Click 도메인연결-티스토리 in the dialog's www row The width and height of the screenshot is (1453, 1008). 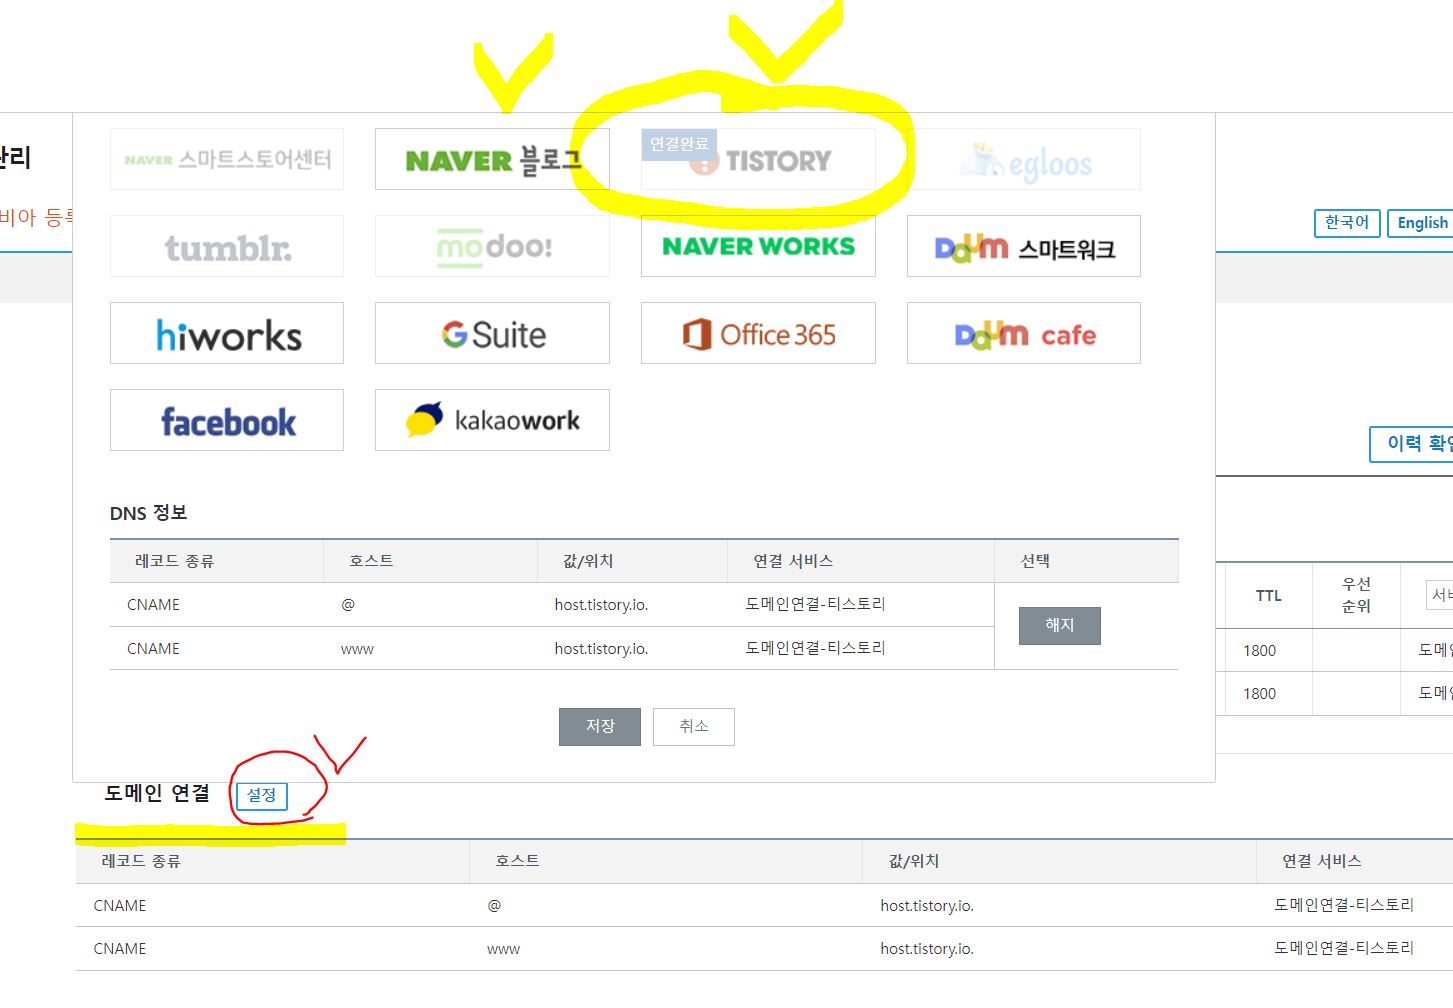pyautogui.click(x=816, y=648)
